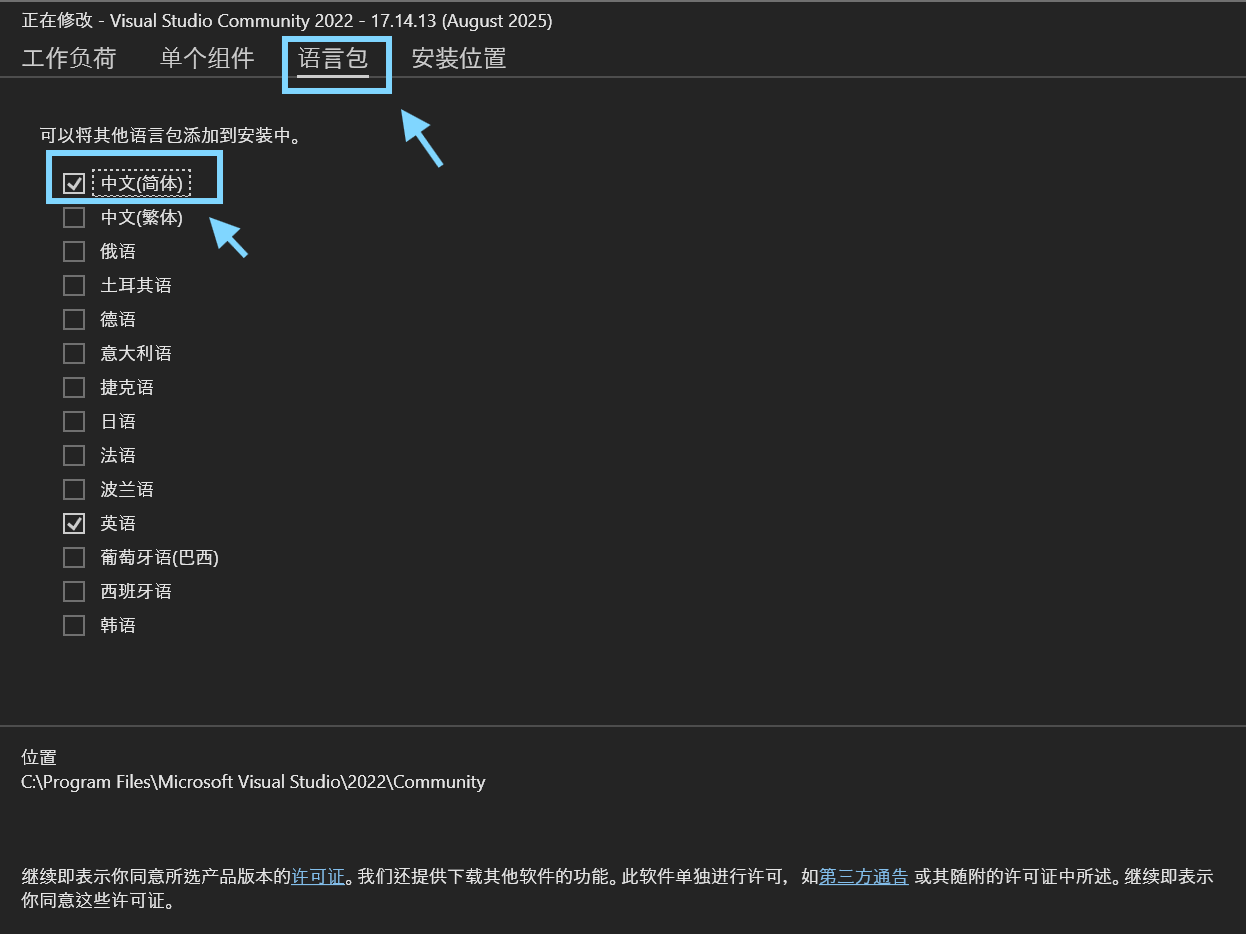Screen dimensions: 1246x934
Task: Enable the 中文(繁体) language pack
Action: [x=73, y=217]
